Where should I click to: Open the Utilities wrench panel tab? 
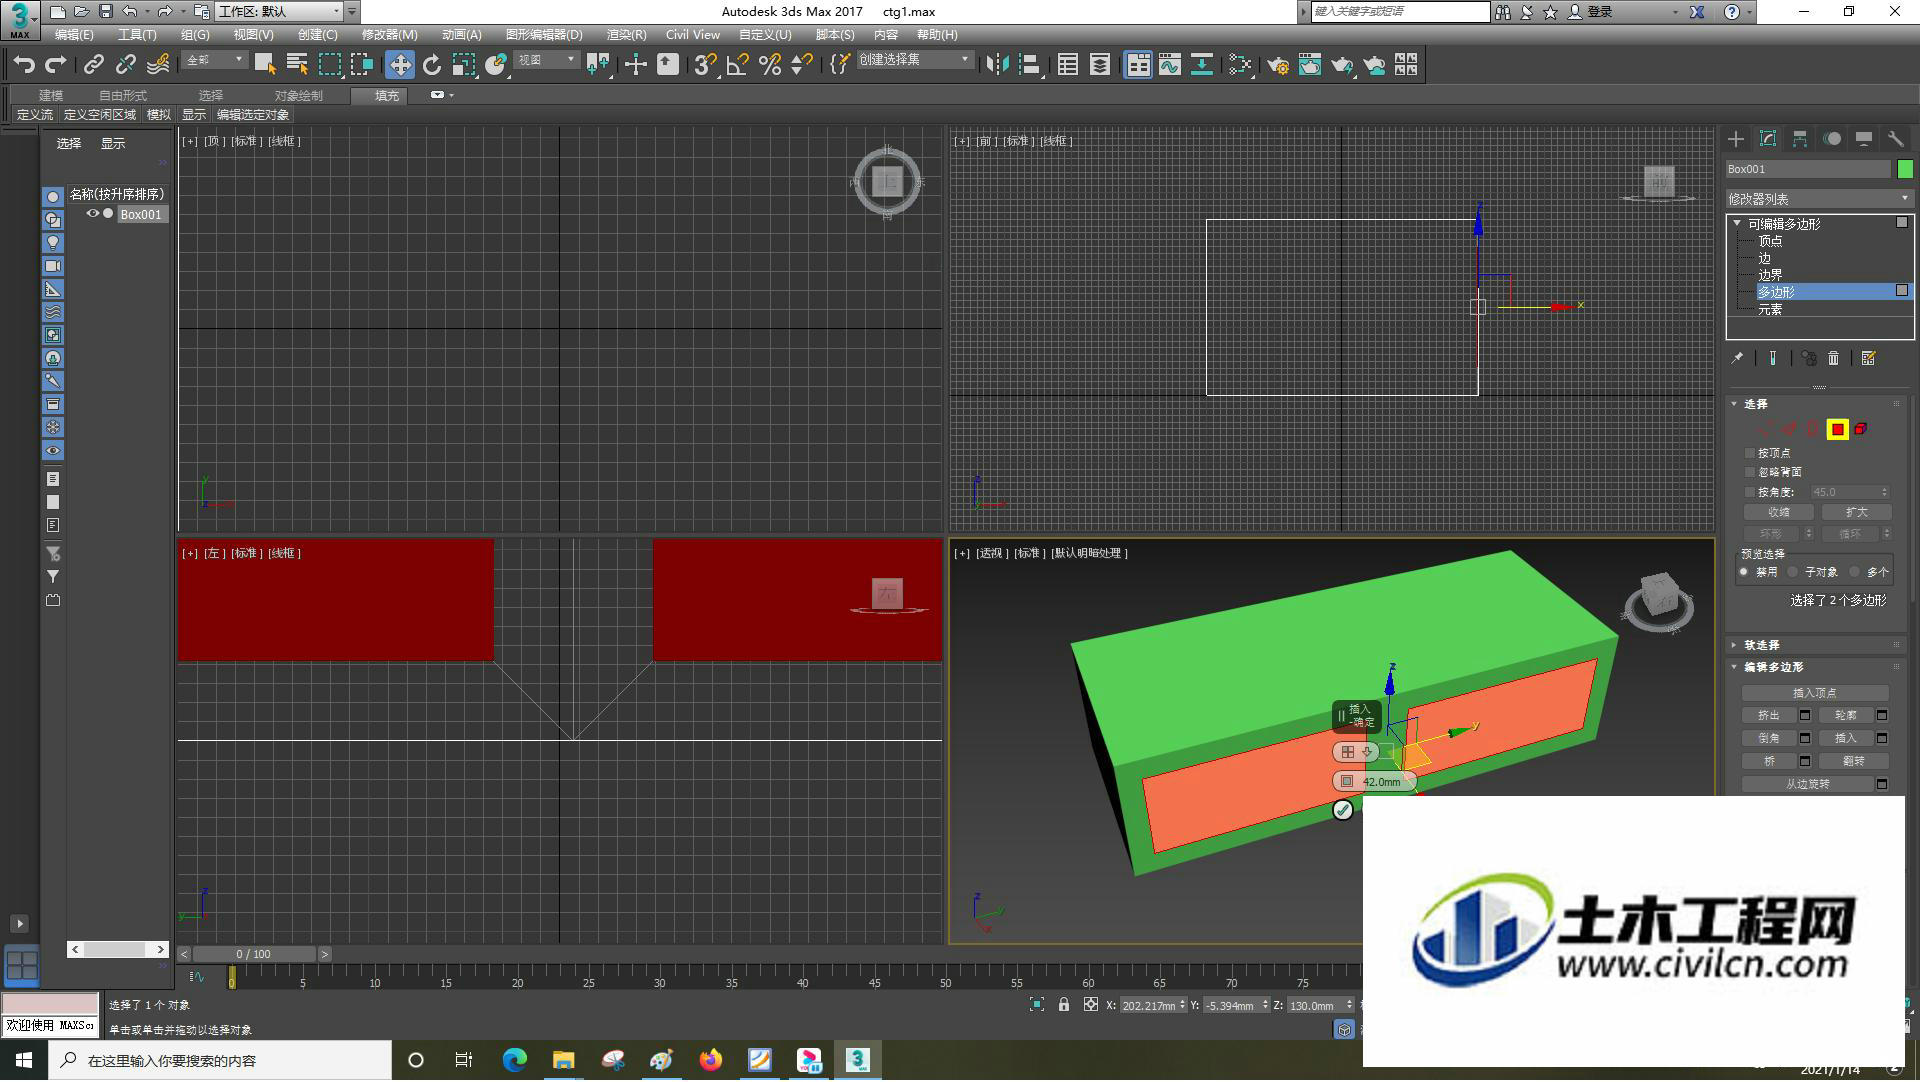[1896, 139]
